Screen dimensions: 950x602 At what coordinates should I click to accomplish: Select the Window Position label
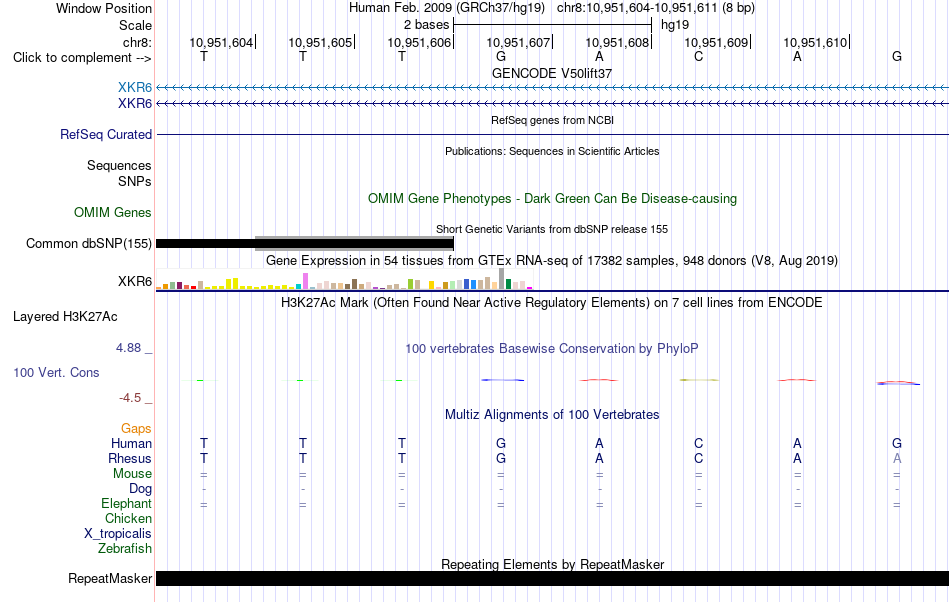click(104, 8)
